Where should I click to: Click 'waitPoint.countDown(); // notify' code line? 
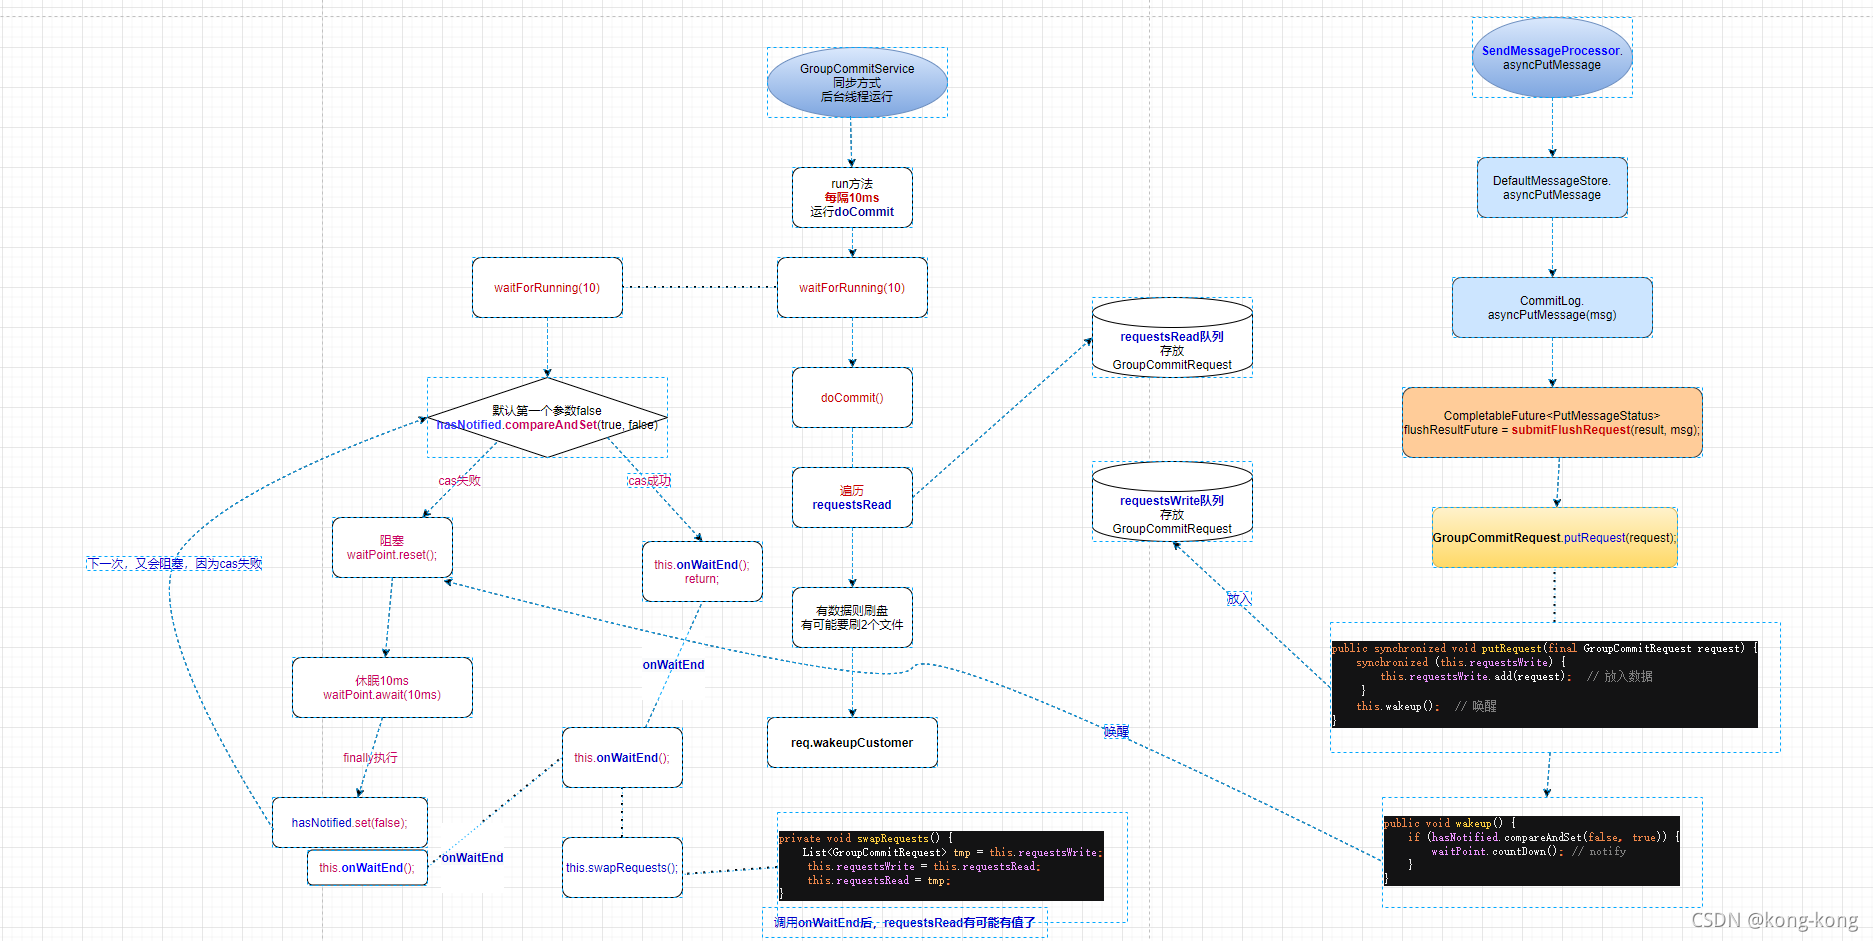1528,851
